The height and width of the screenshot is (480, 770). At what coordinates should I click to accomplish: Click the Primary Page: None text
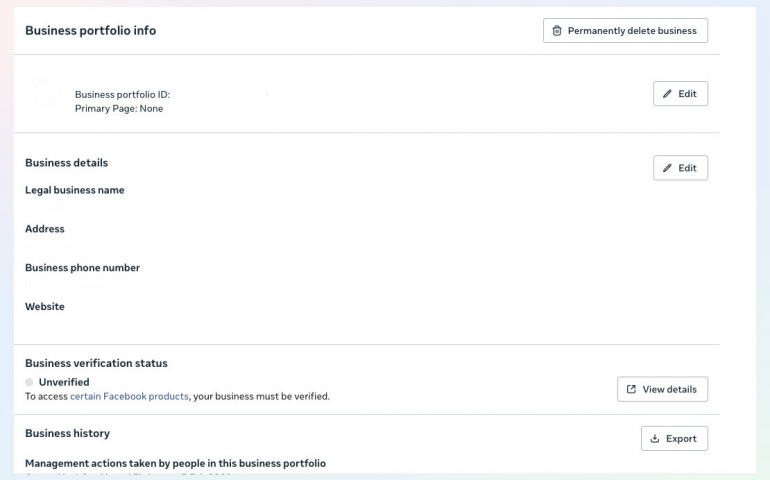click(118, 108)
